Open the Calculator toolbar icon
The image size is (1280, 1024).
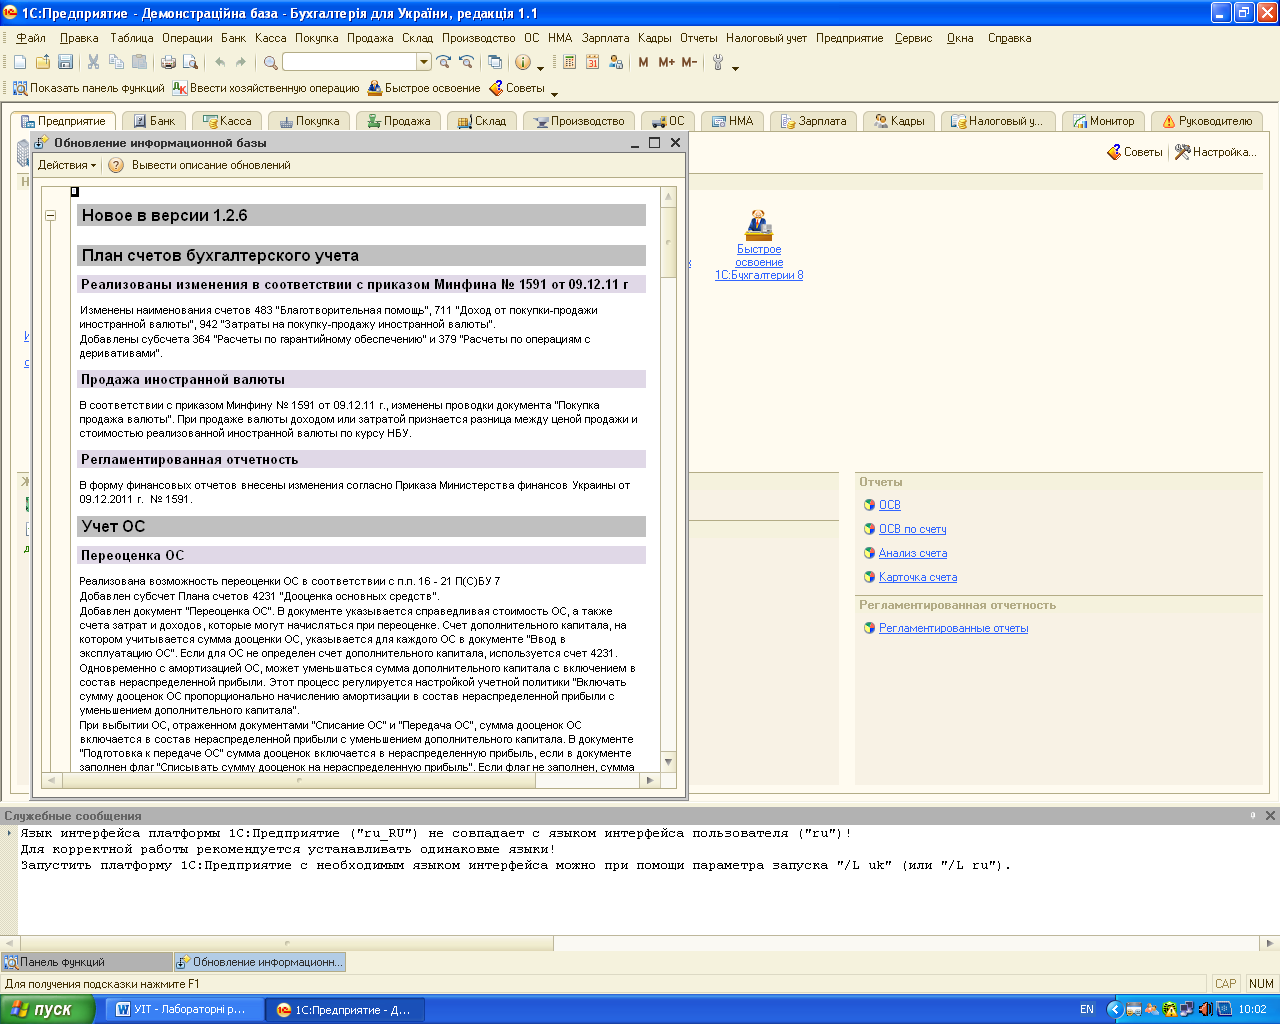569,62
